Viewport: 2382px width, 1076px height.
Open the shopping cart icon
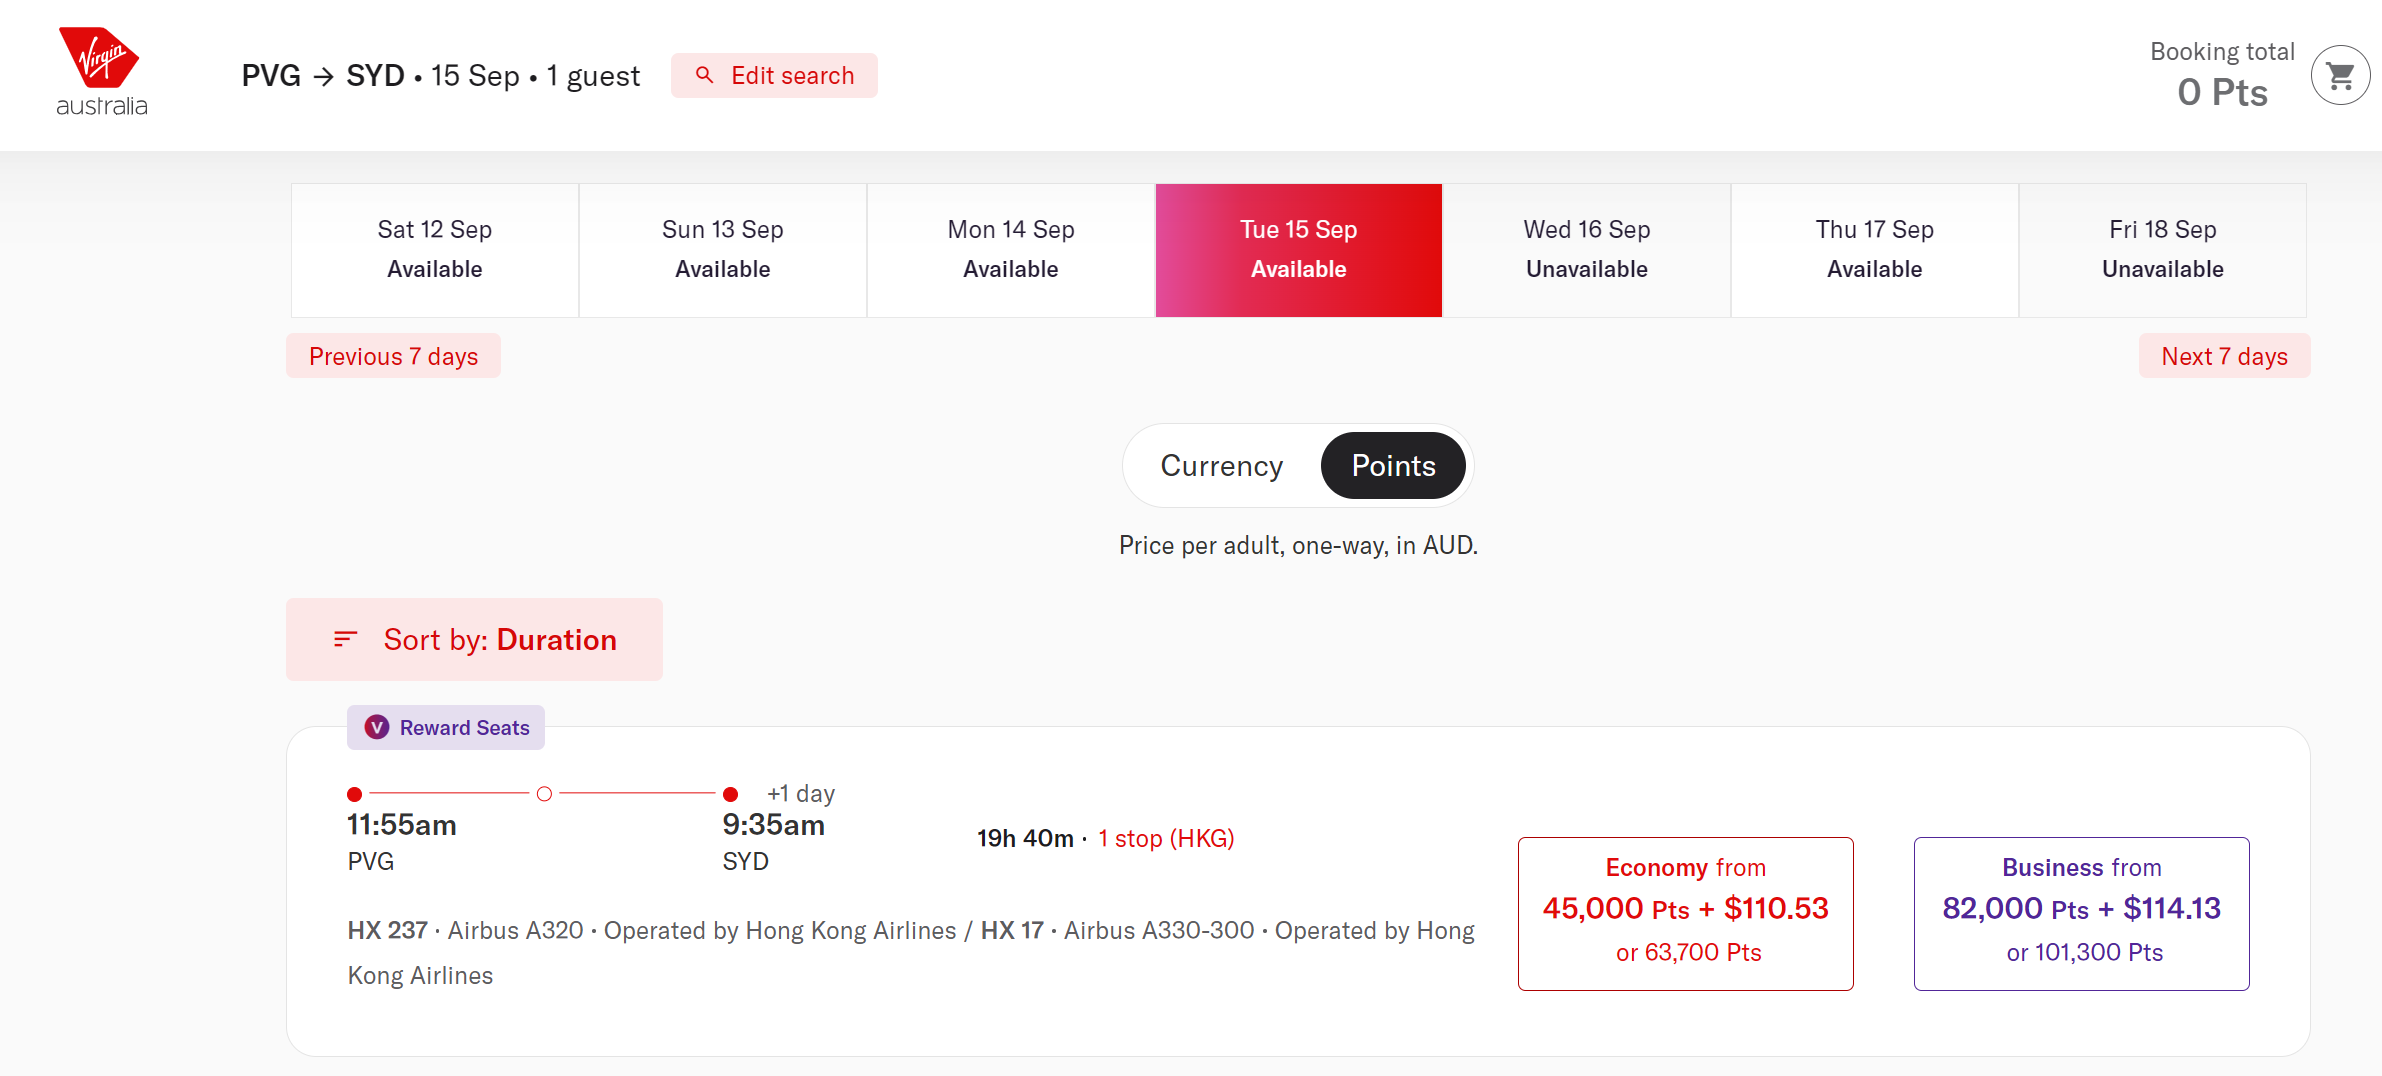coord(2340,76)
